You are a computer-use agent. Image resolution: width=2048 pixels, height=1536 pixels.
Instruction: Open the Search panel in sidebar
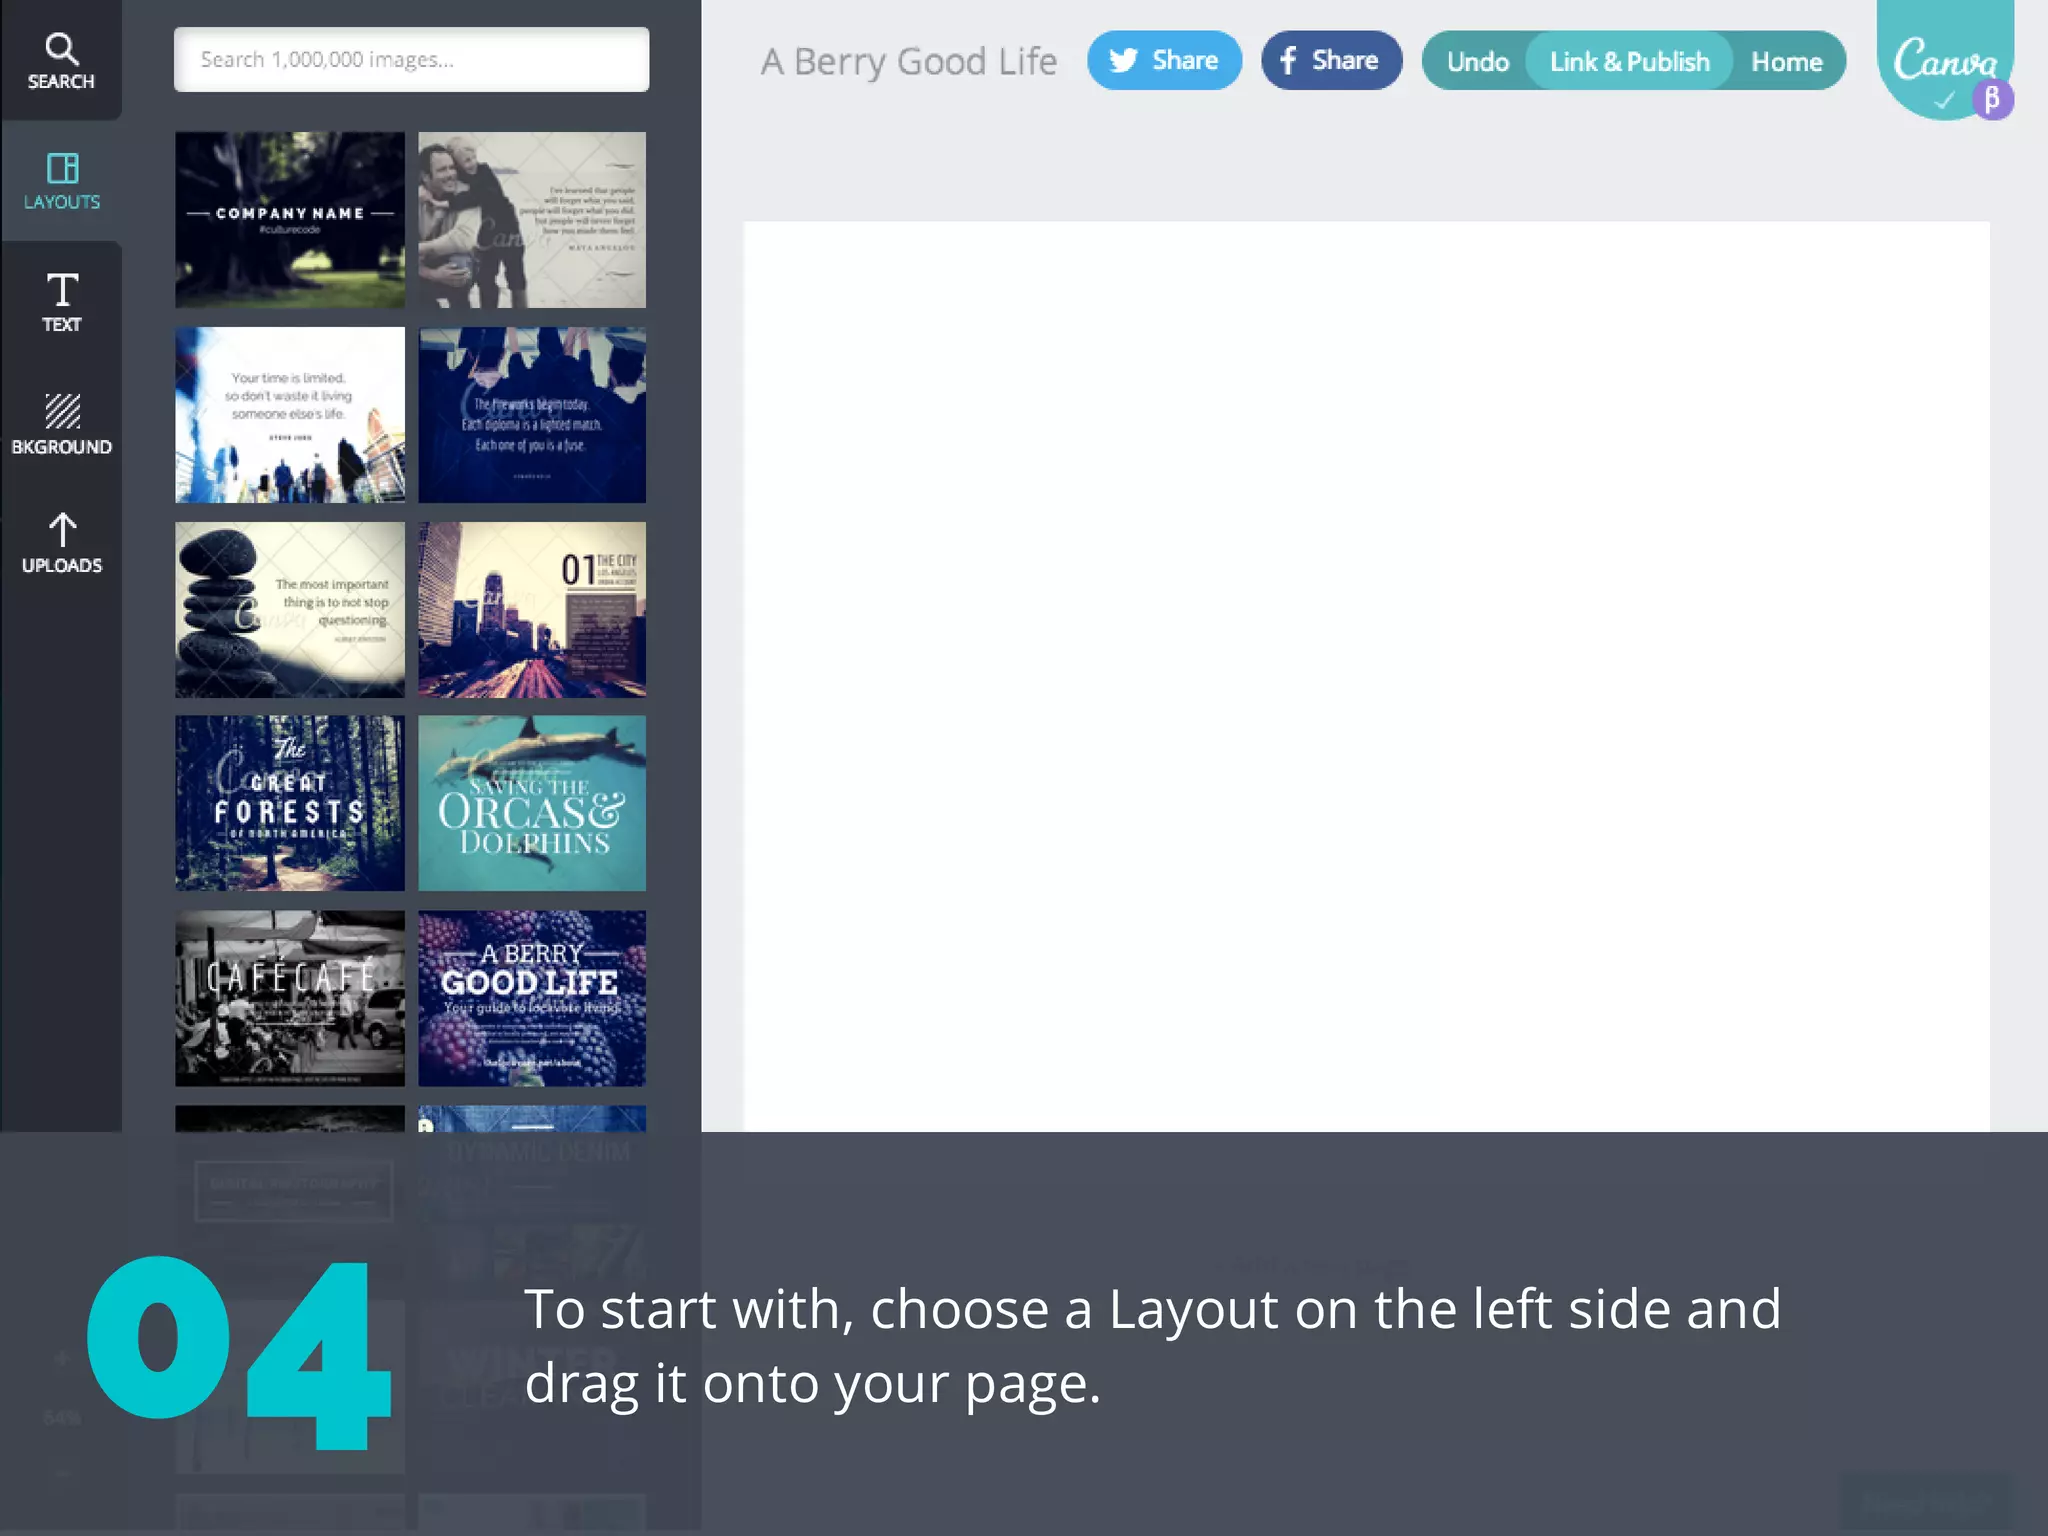[61, 60]
